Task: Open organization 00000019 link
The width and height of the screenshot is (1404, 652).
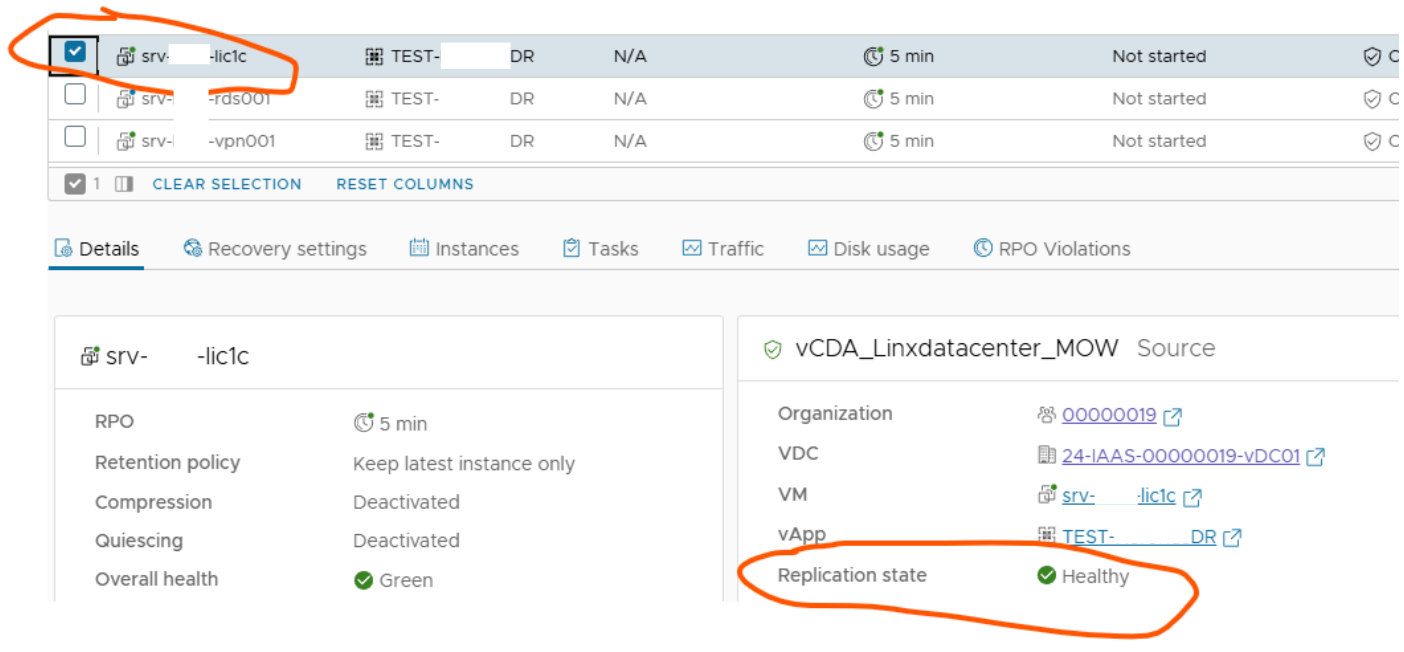Action: (x=1109, y=415)
